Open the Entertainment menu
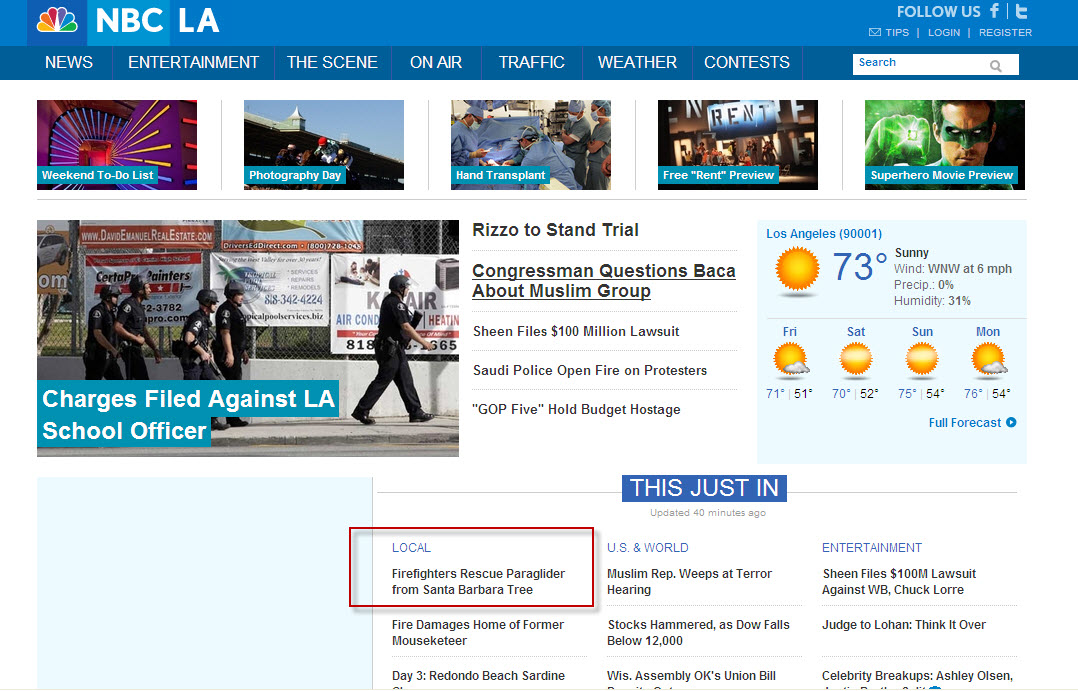Image resolution: width=1078 pixels, height=691 pixels. click(193, 62)
